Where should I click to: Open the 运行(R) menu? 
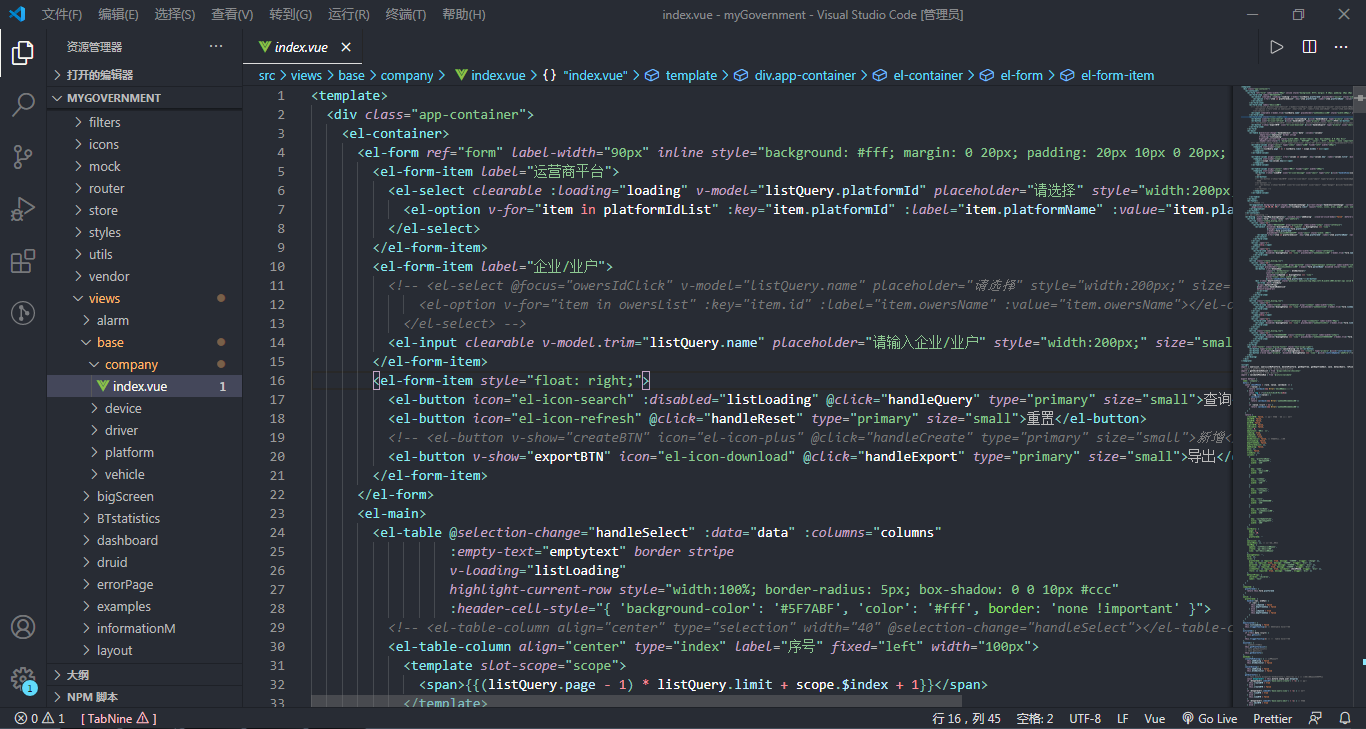coord(348,14)
